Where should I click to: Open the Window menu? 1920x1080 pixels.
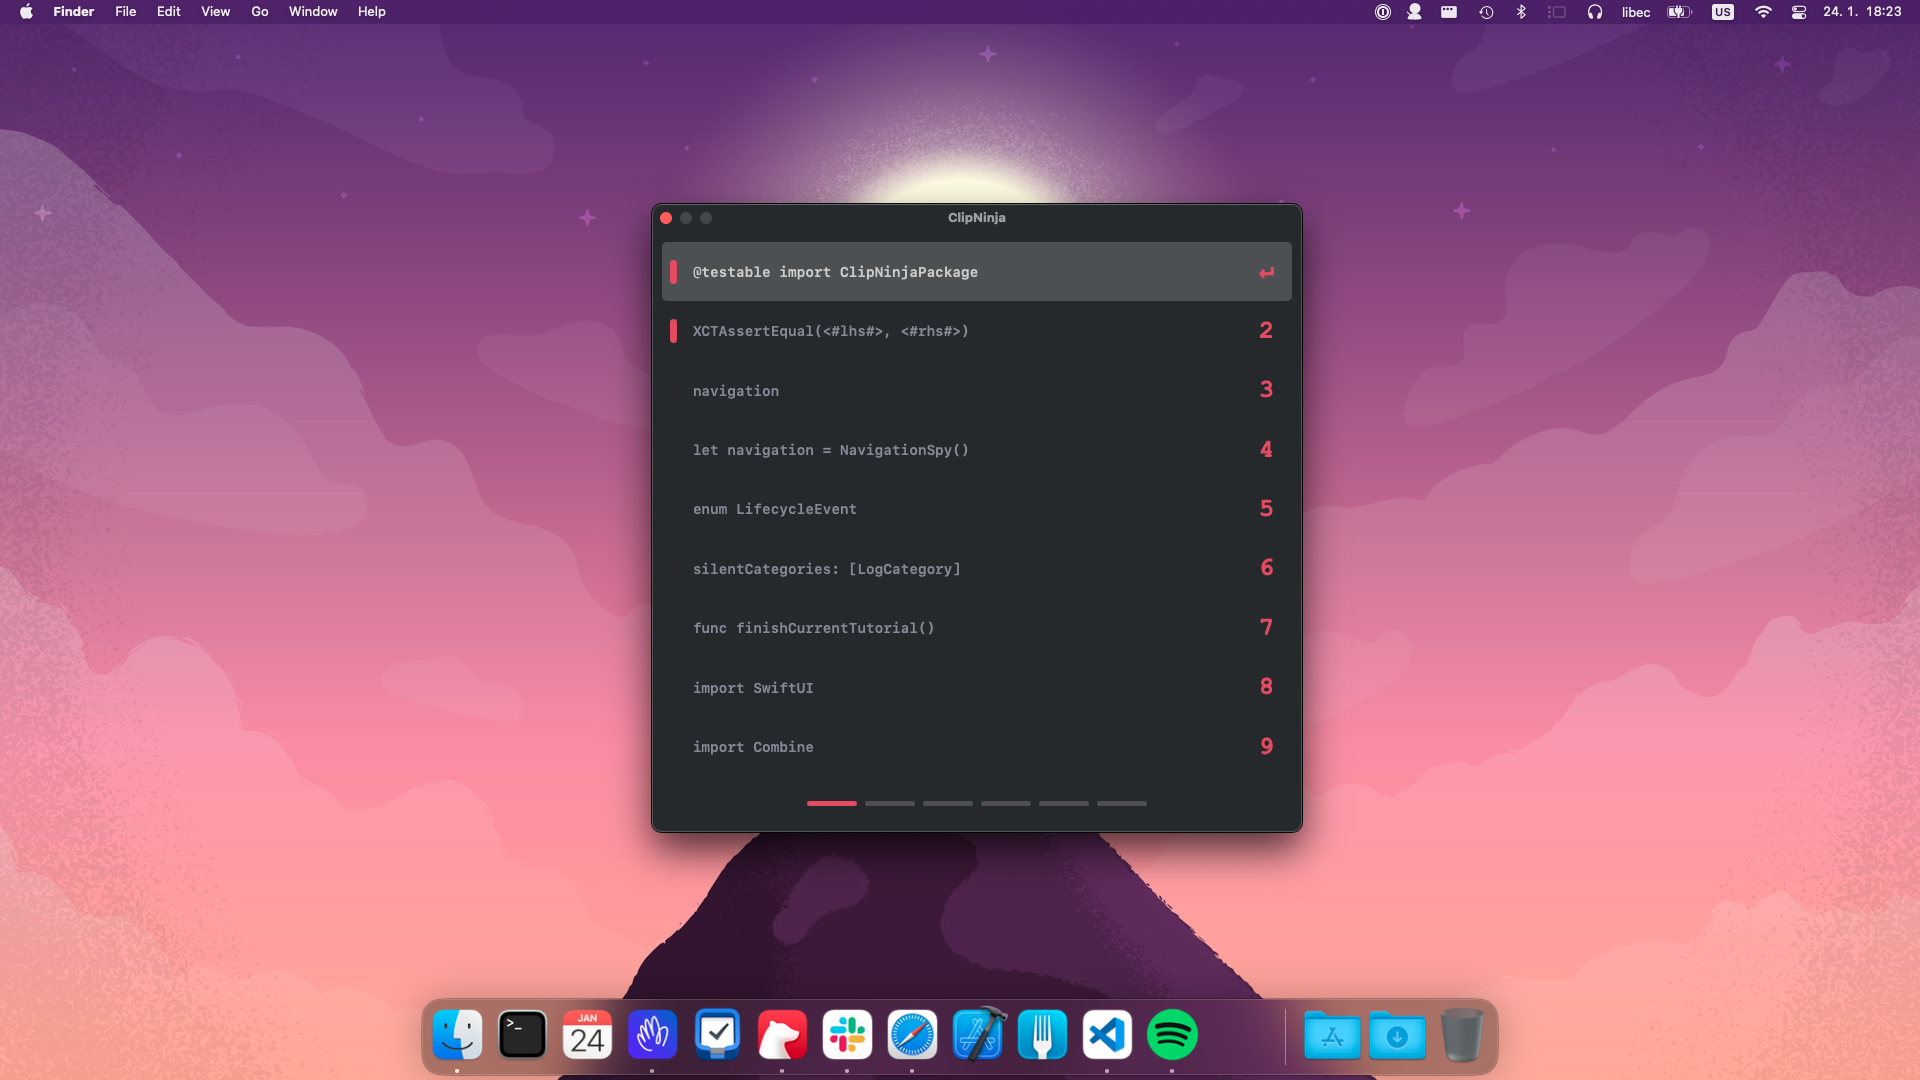point(313,12)
